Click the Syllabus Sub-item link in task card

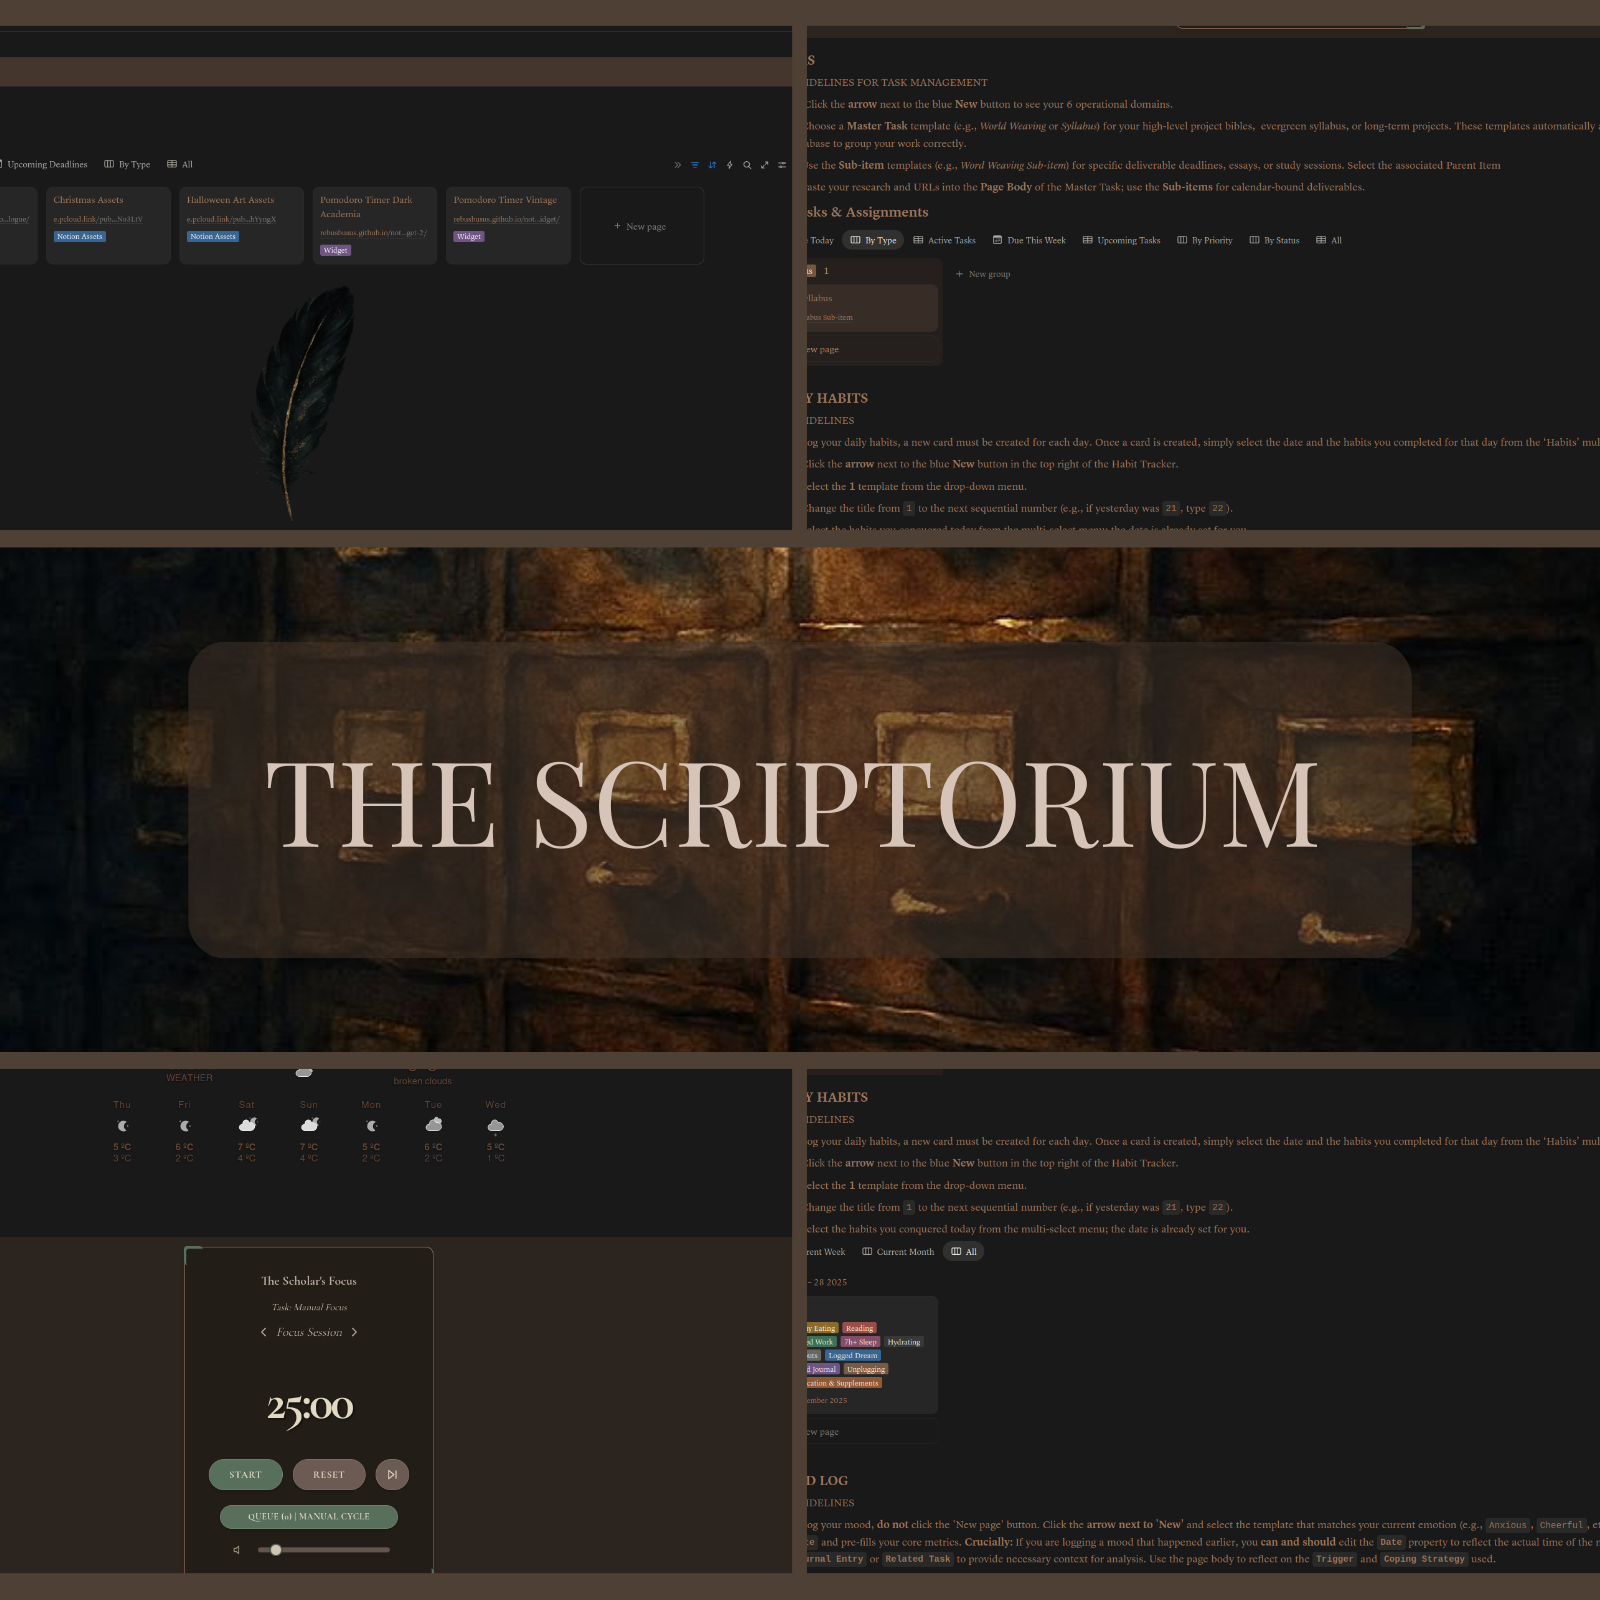pos(830,317)
